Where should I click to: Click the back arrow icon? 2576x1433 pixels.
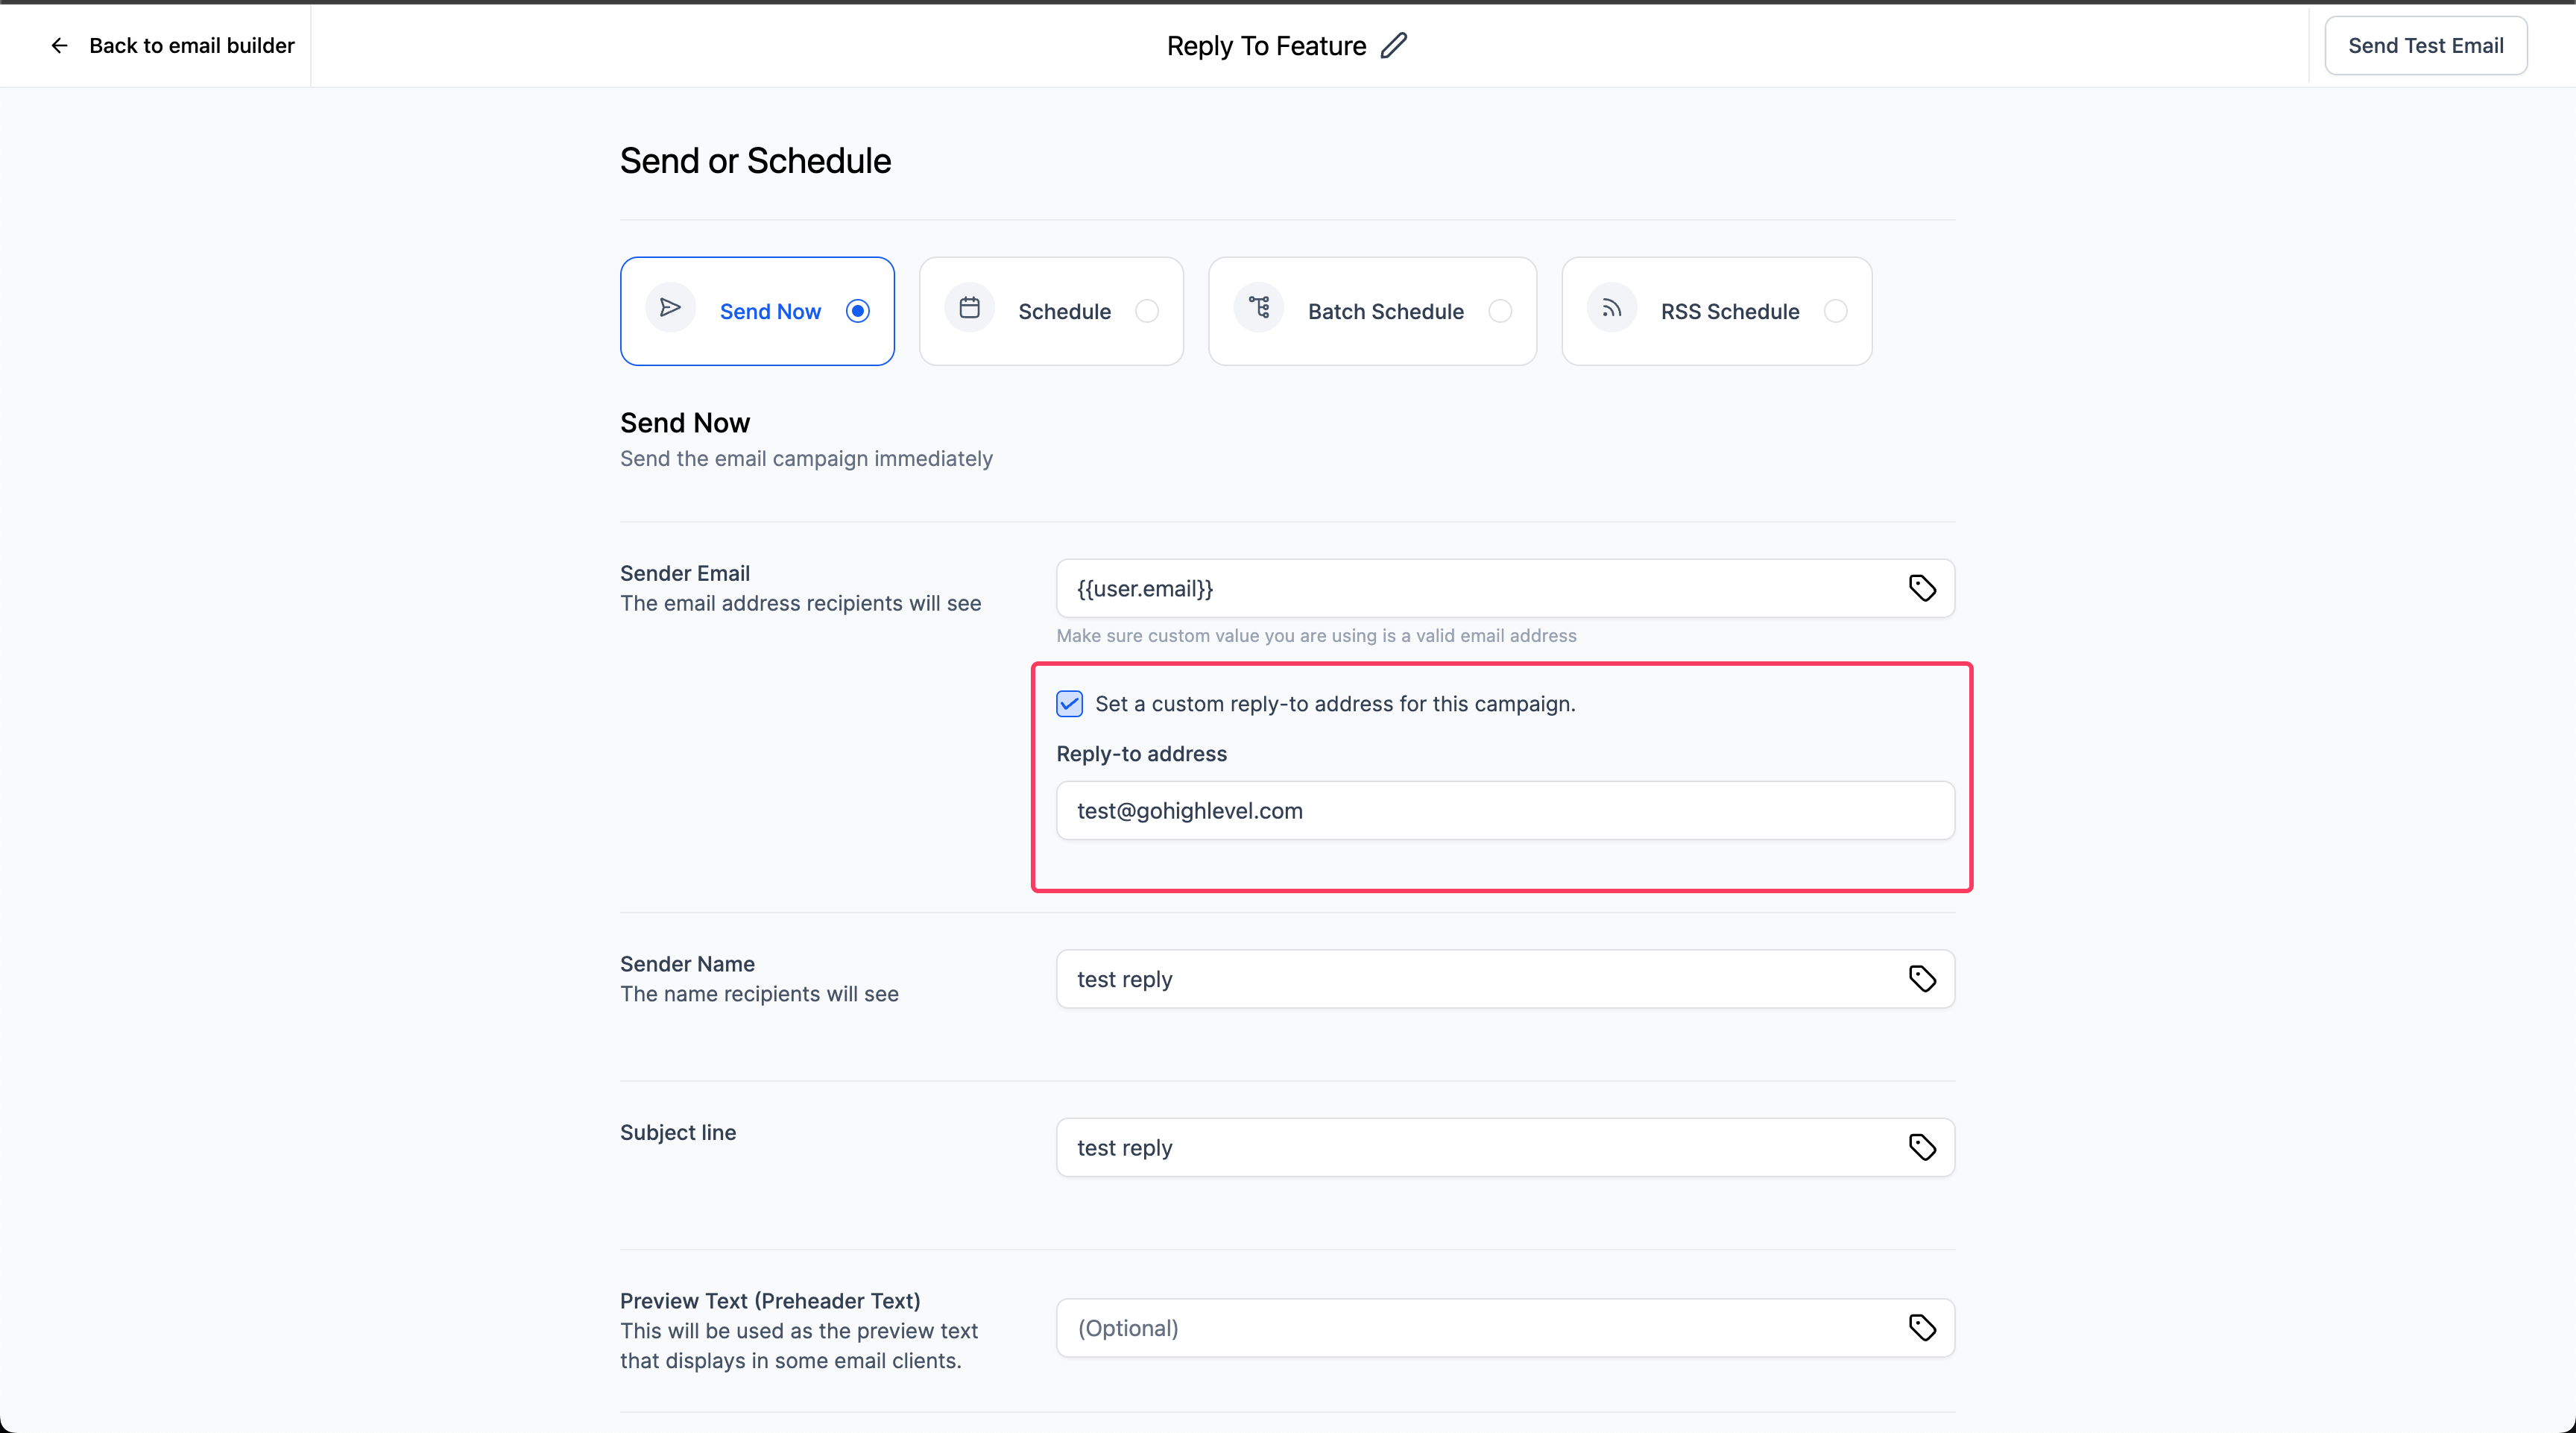click(59, 46)
